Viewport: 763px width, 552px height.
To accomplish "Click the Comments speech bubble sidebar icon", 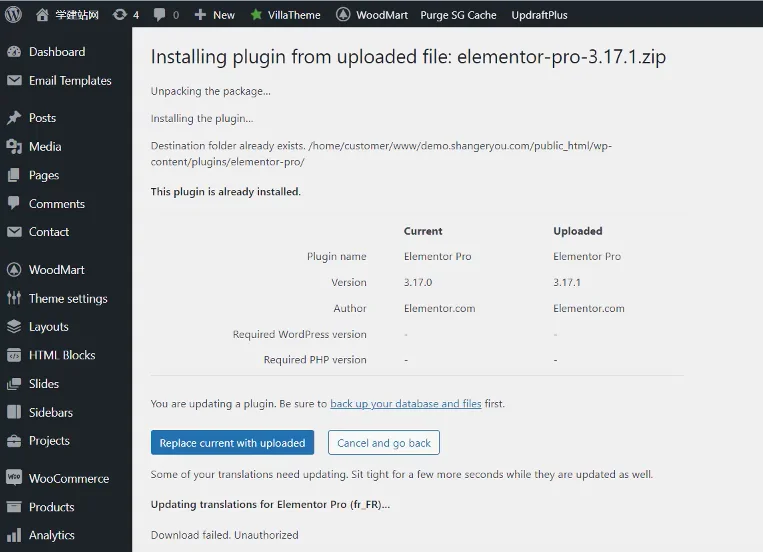I will click(14, 203).
